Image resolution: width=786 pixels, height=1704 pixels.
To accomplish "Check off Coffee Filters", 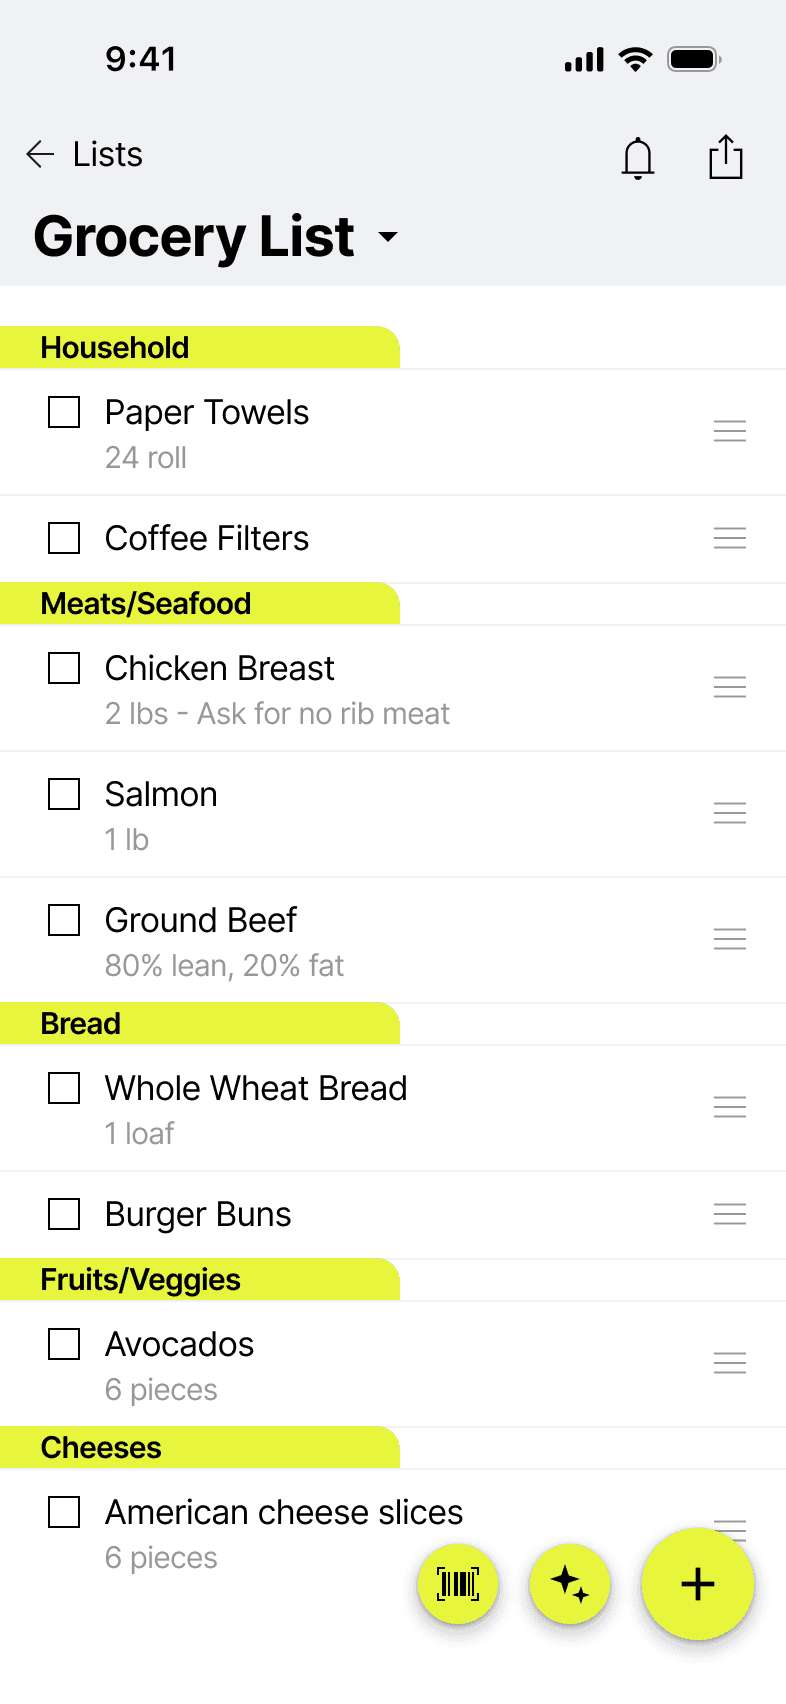I will [x=64, y=538].
